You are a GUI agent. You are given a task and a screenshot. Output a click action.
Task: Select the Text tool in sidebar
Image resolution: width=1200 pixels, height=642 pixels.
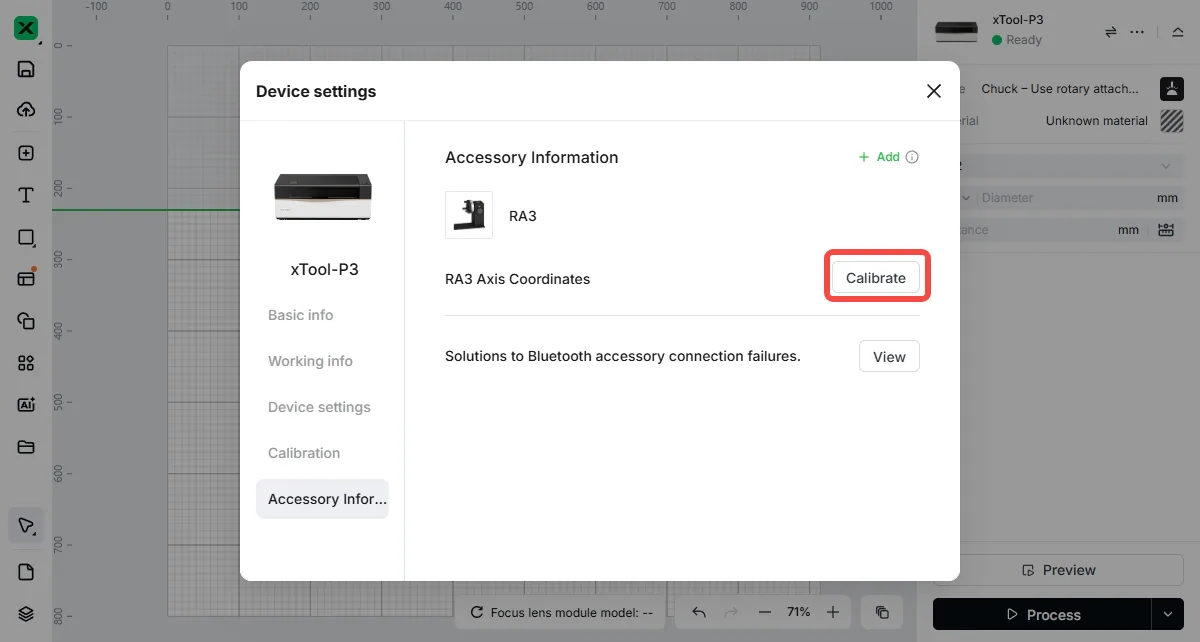[x=26, y=195]
